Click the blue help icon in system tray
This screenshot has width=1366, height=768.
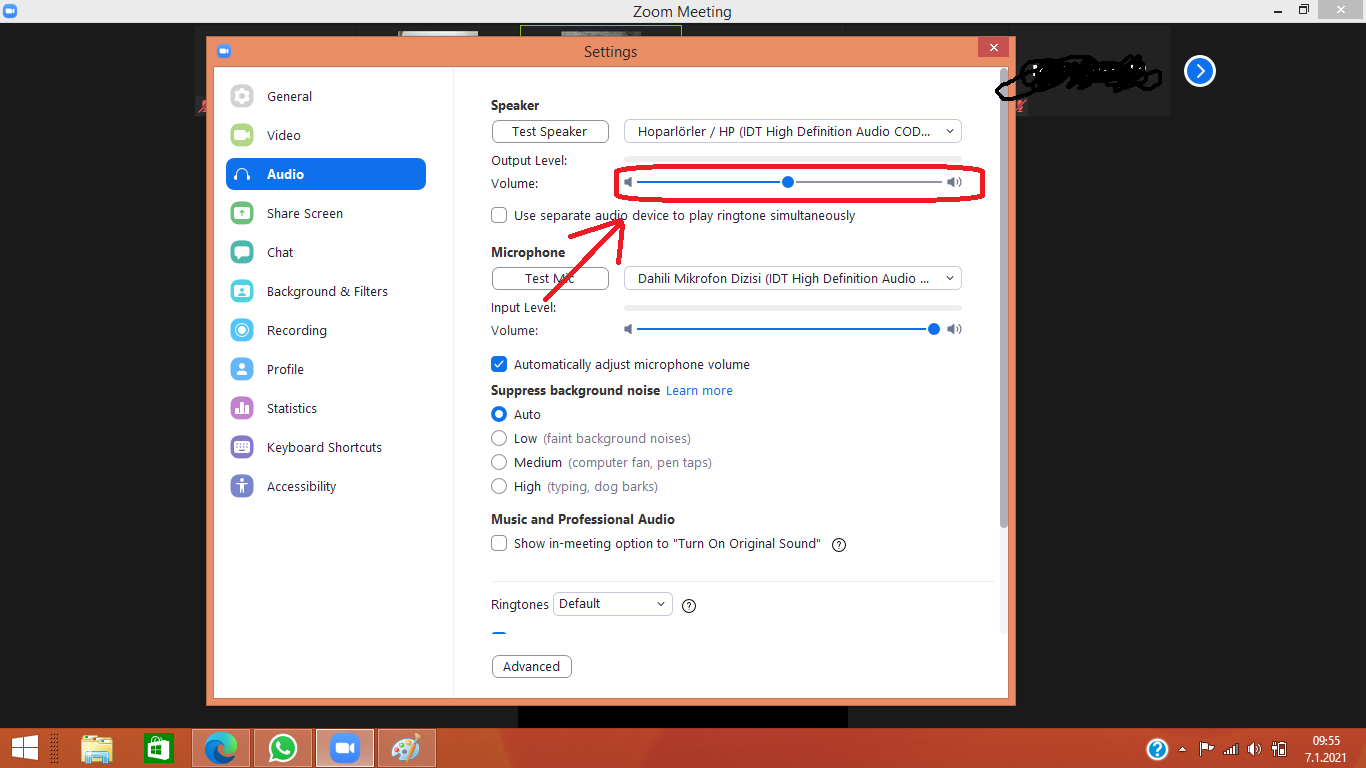(1157, 749)
